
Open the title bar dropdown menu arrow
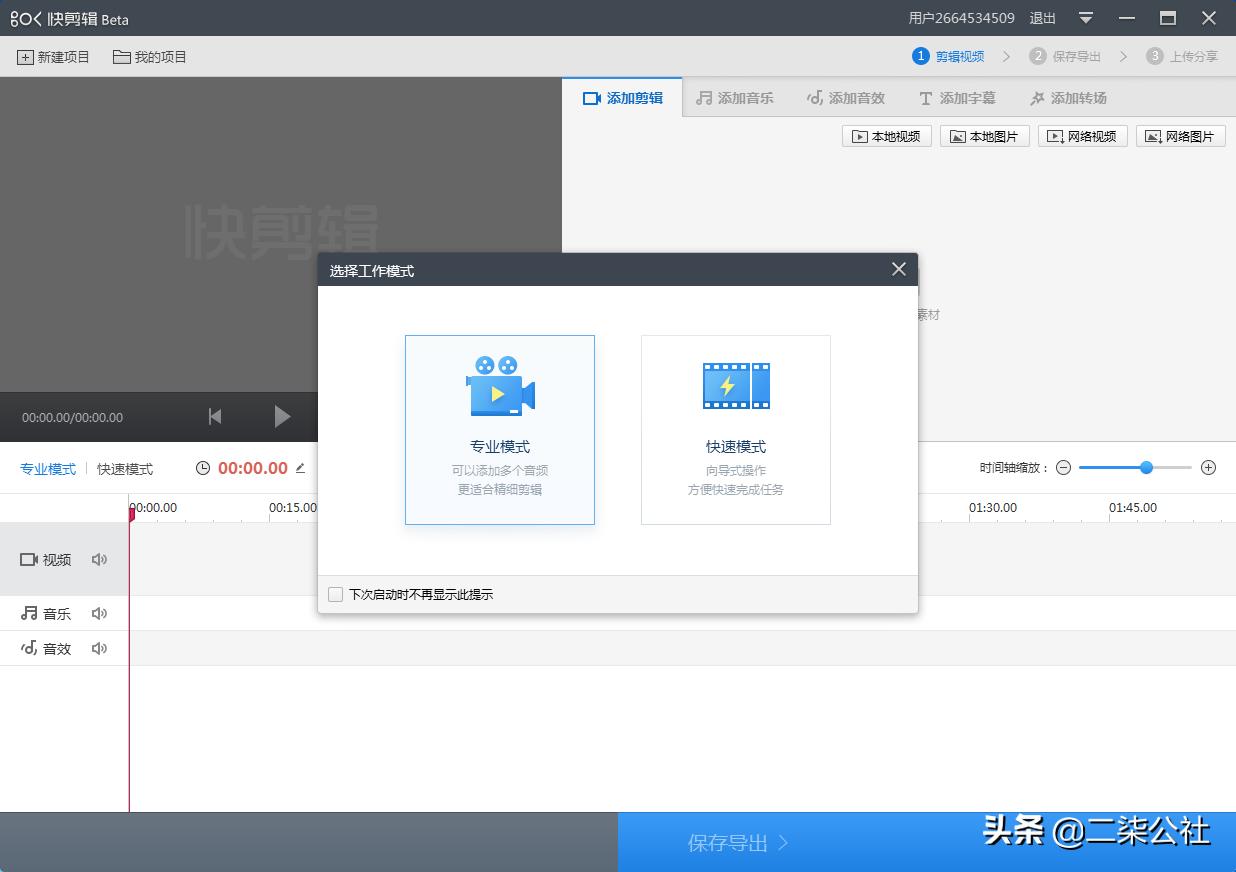coord(1086,18)
